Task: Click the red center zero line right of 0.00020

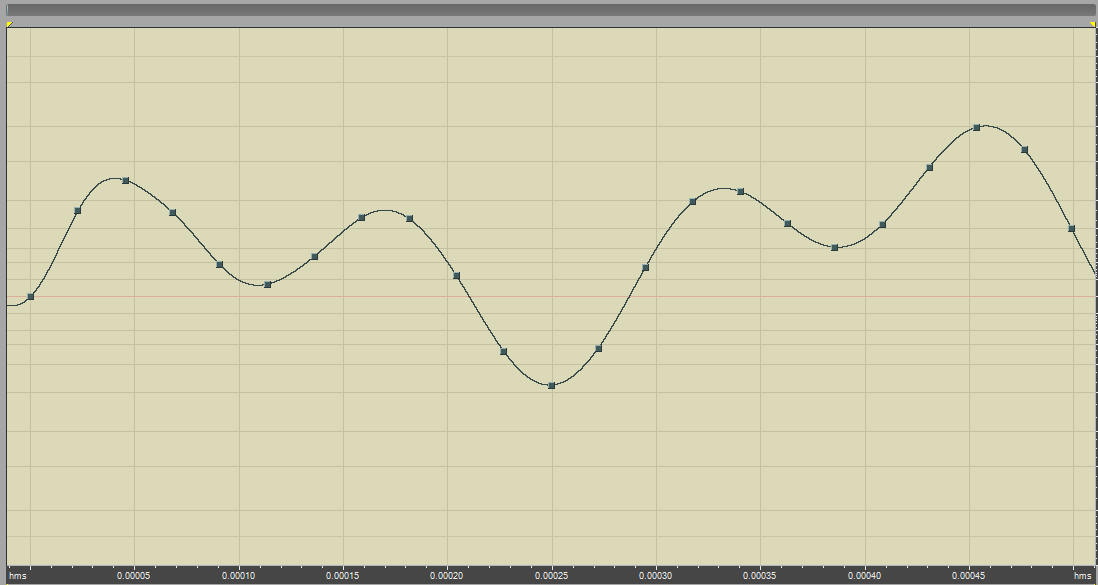Action: click(x=500, y=297)
